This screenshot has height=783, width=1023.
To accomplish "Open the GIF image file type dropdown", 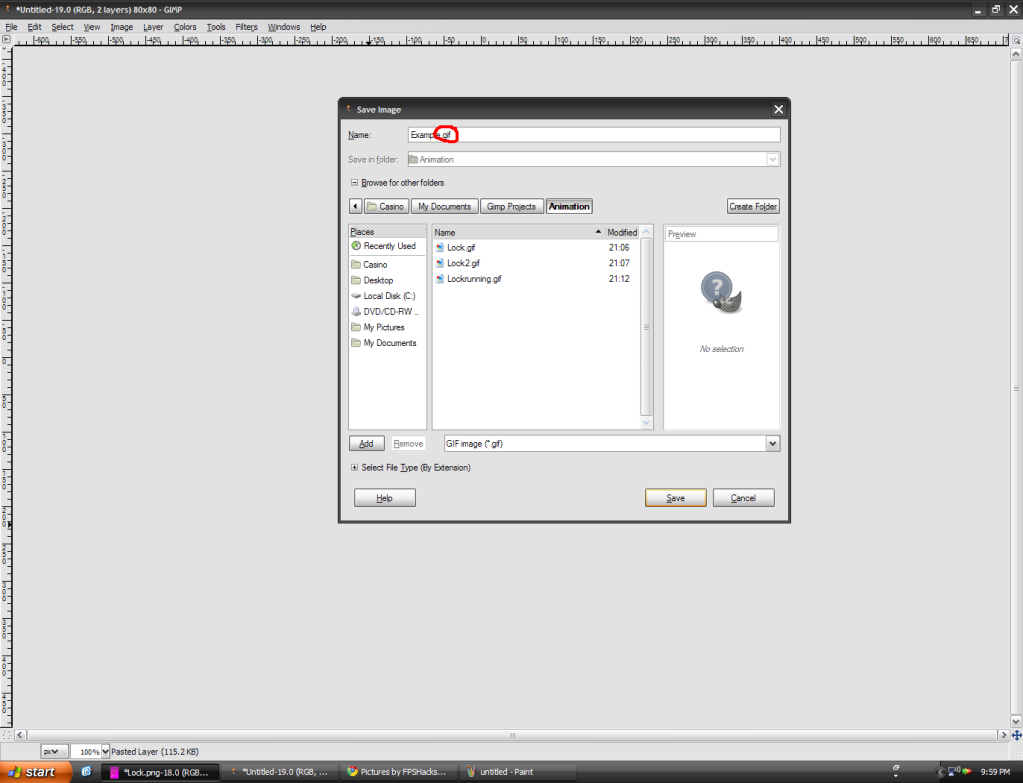I will pos(771,443).
